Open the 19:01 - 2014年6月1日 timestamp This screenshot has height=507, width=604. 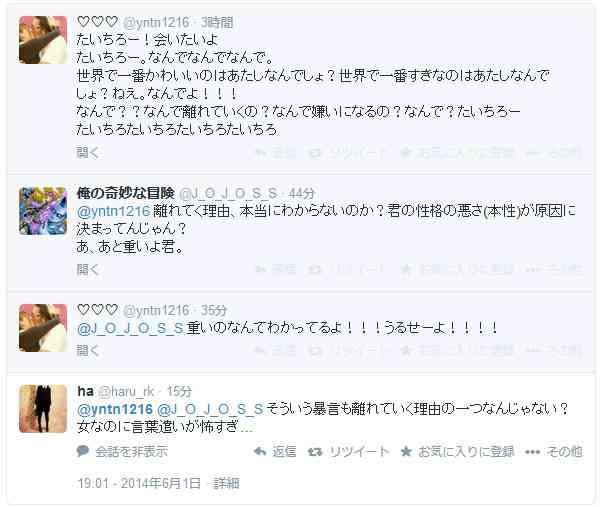[139, 483]
